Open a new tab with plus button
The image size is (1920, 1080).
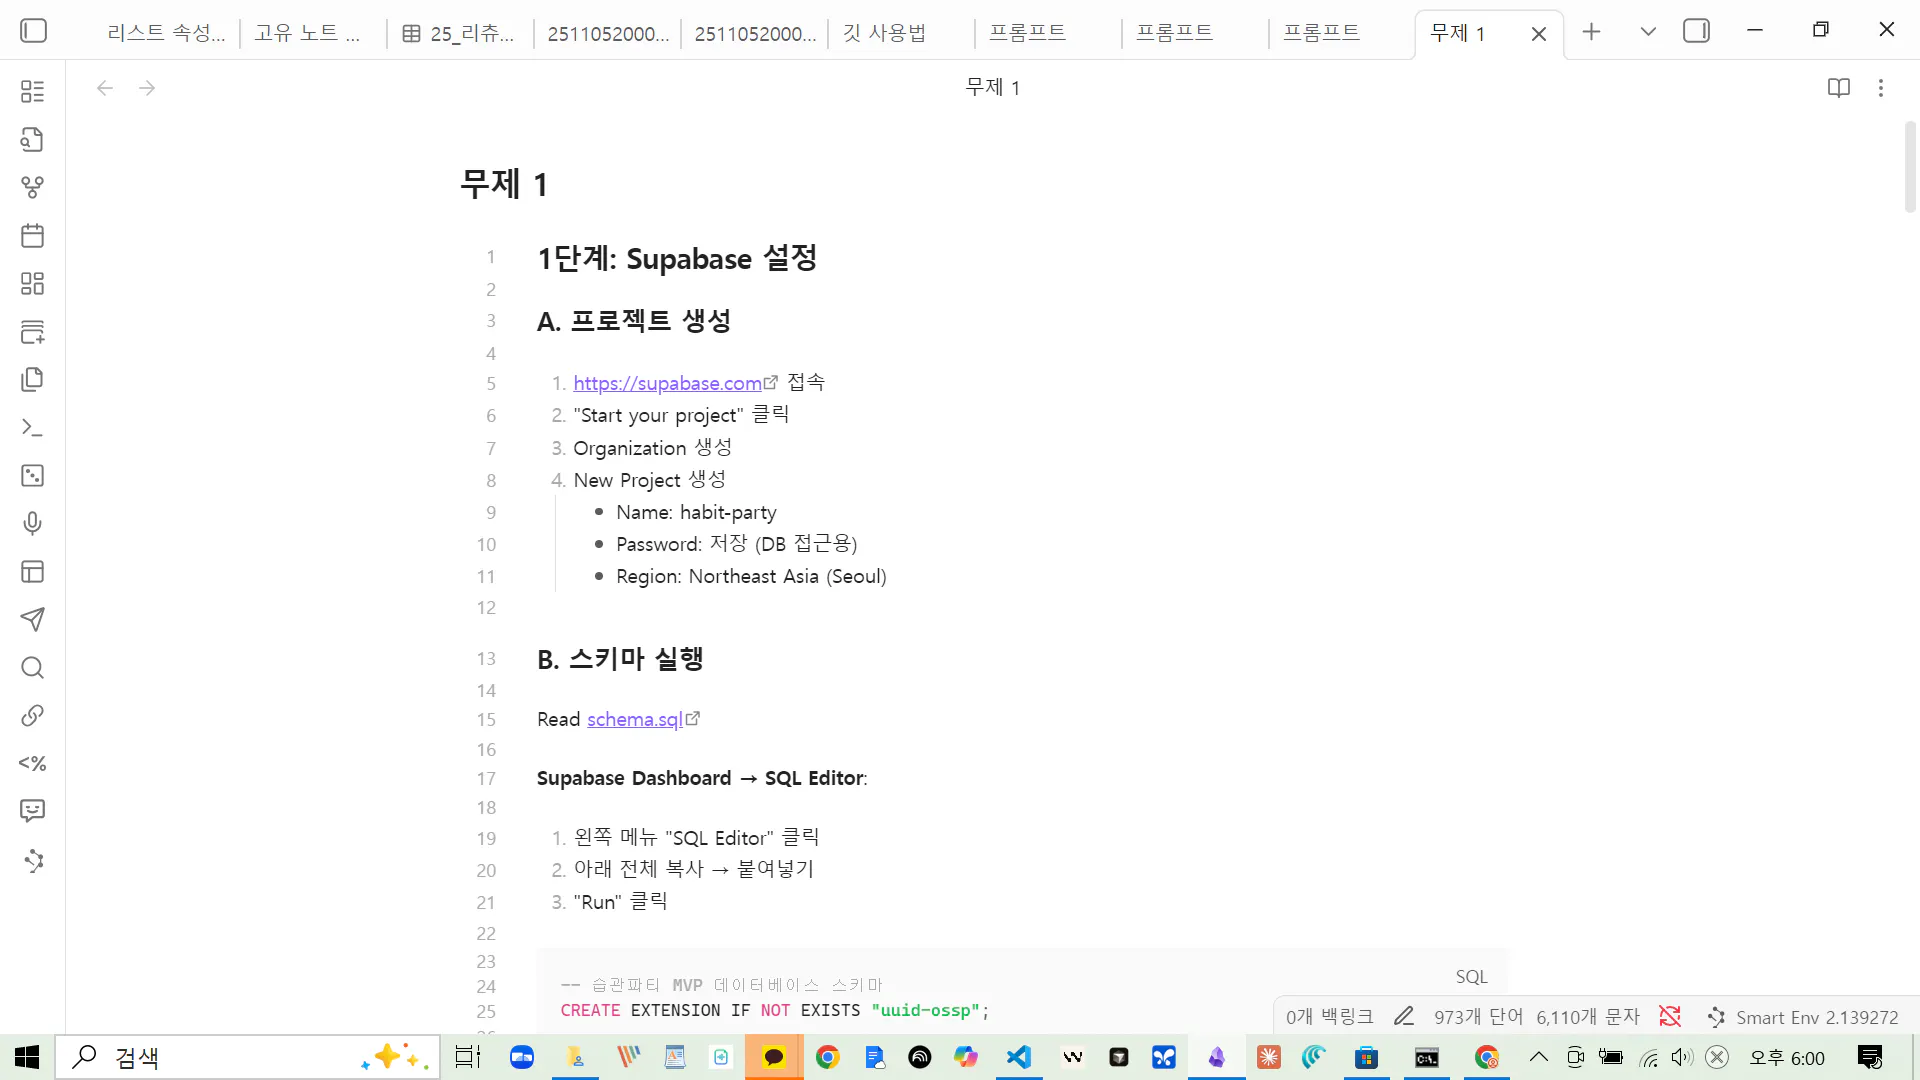[1591, 32]
